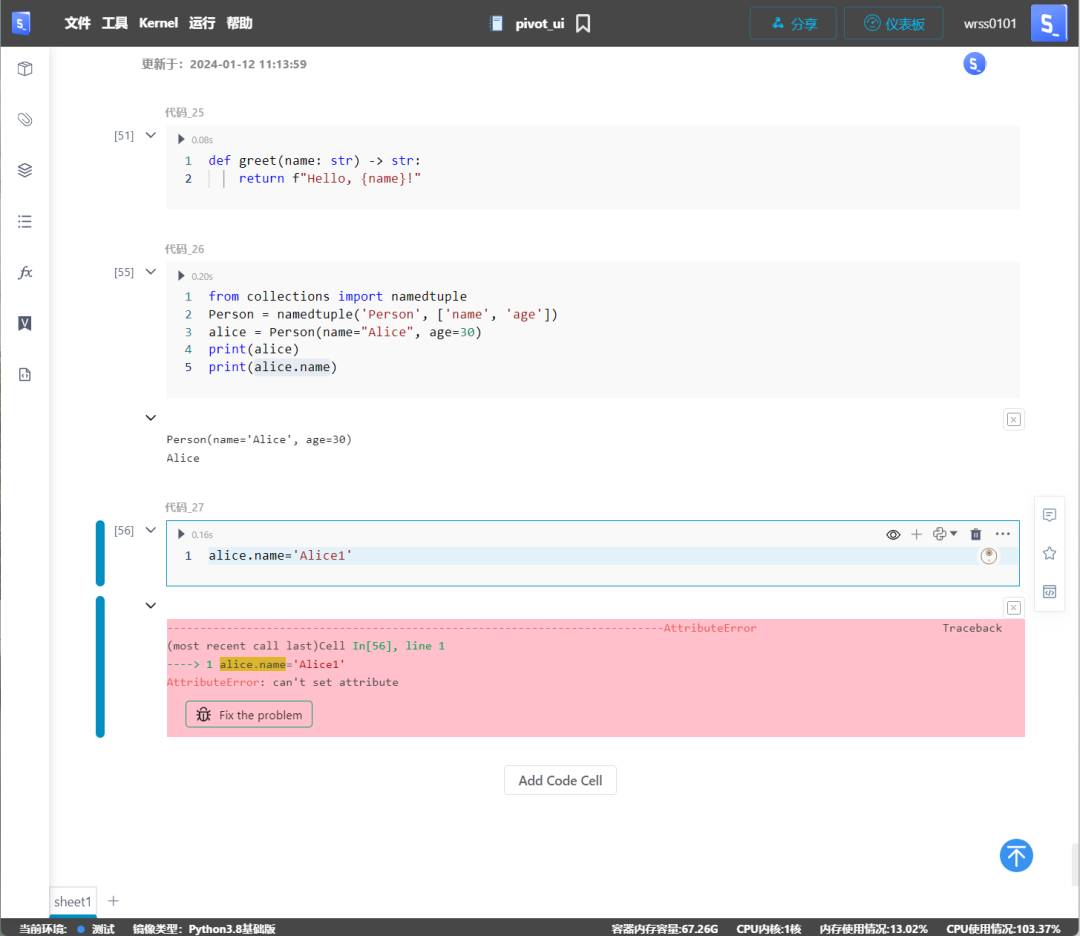Viewport: 1080px width, 936px height.
Task: Add a new sheet with plus icon
Action: [114, 901]
